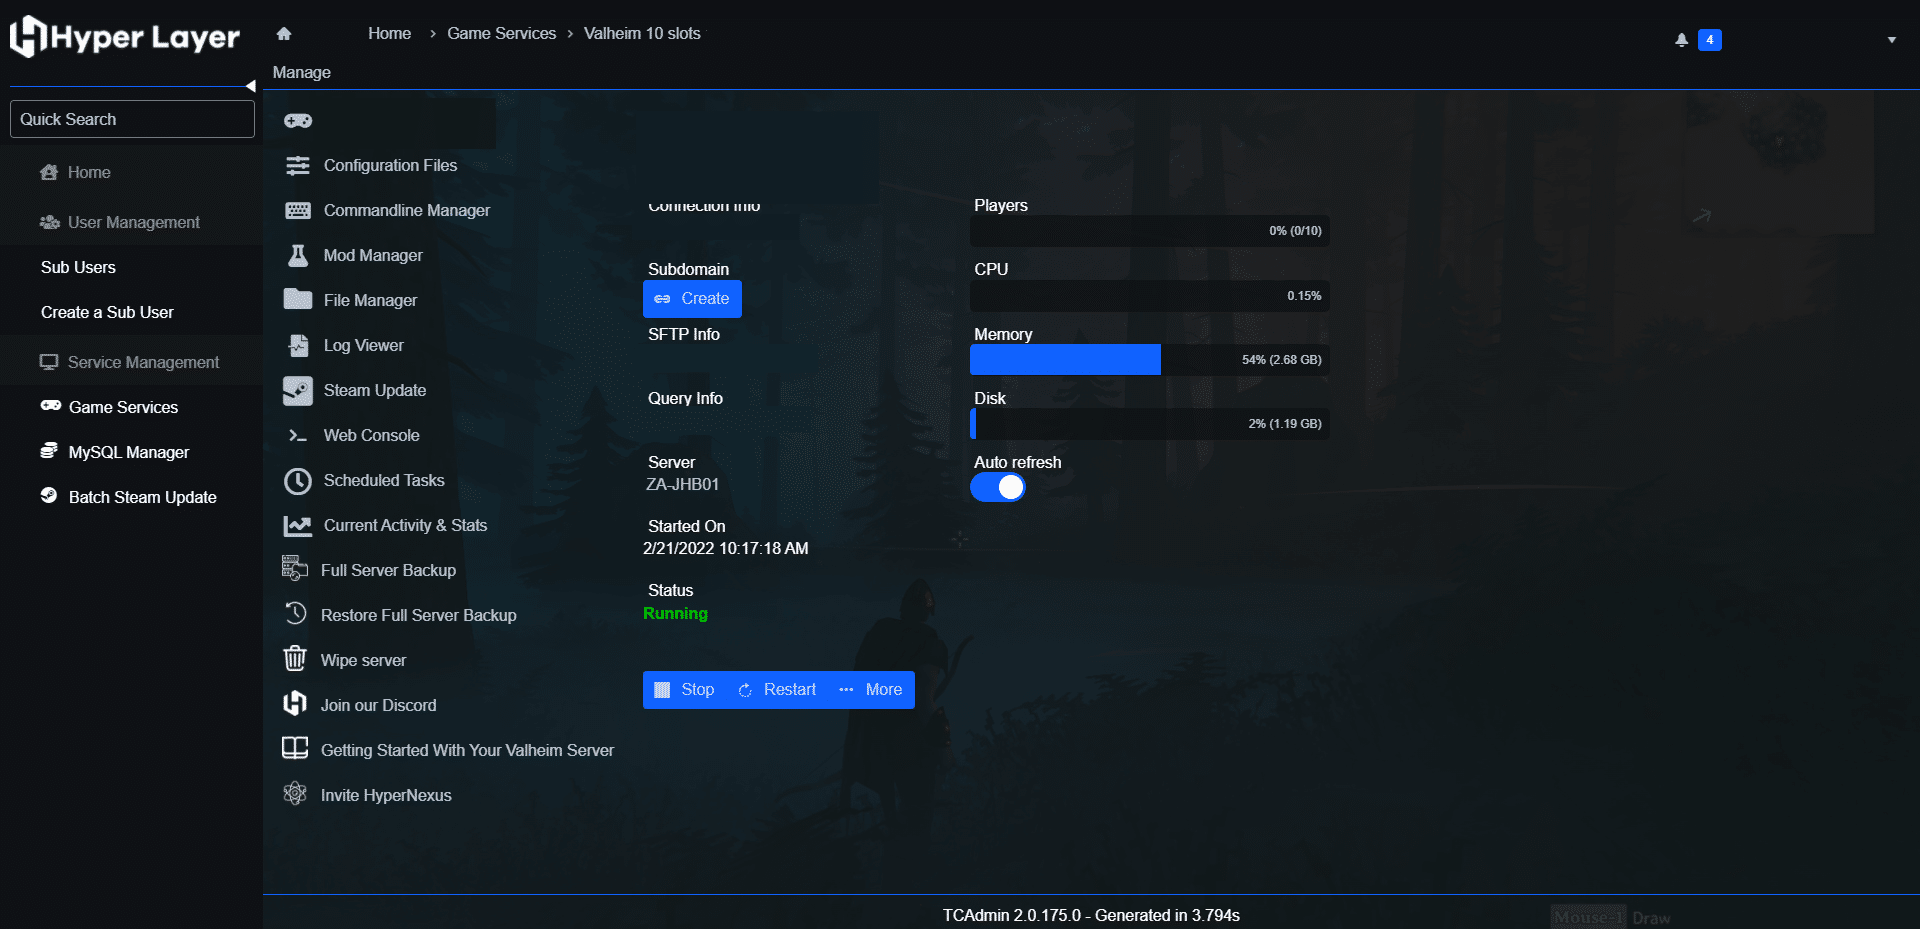The image size is (1920, 929).
Task: Click the Manage tab label
Action: tap(302, 73)
